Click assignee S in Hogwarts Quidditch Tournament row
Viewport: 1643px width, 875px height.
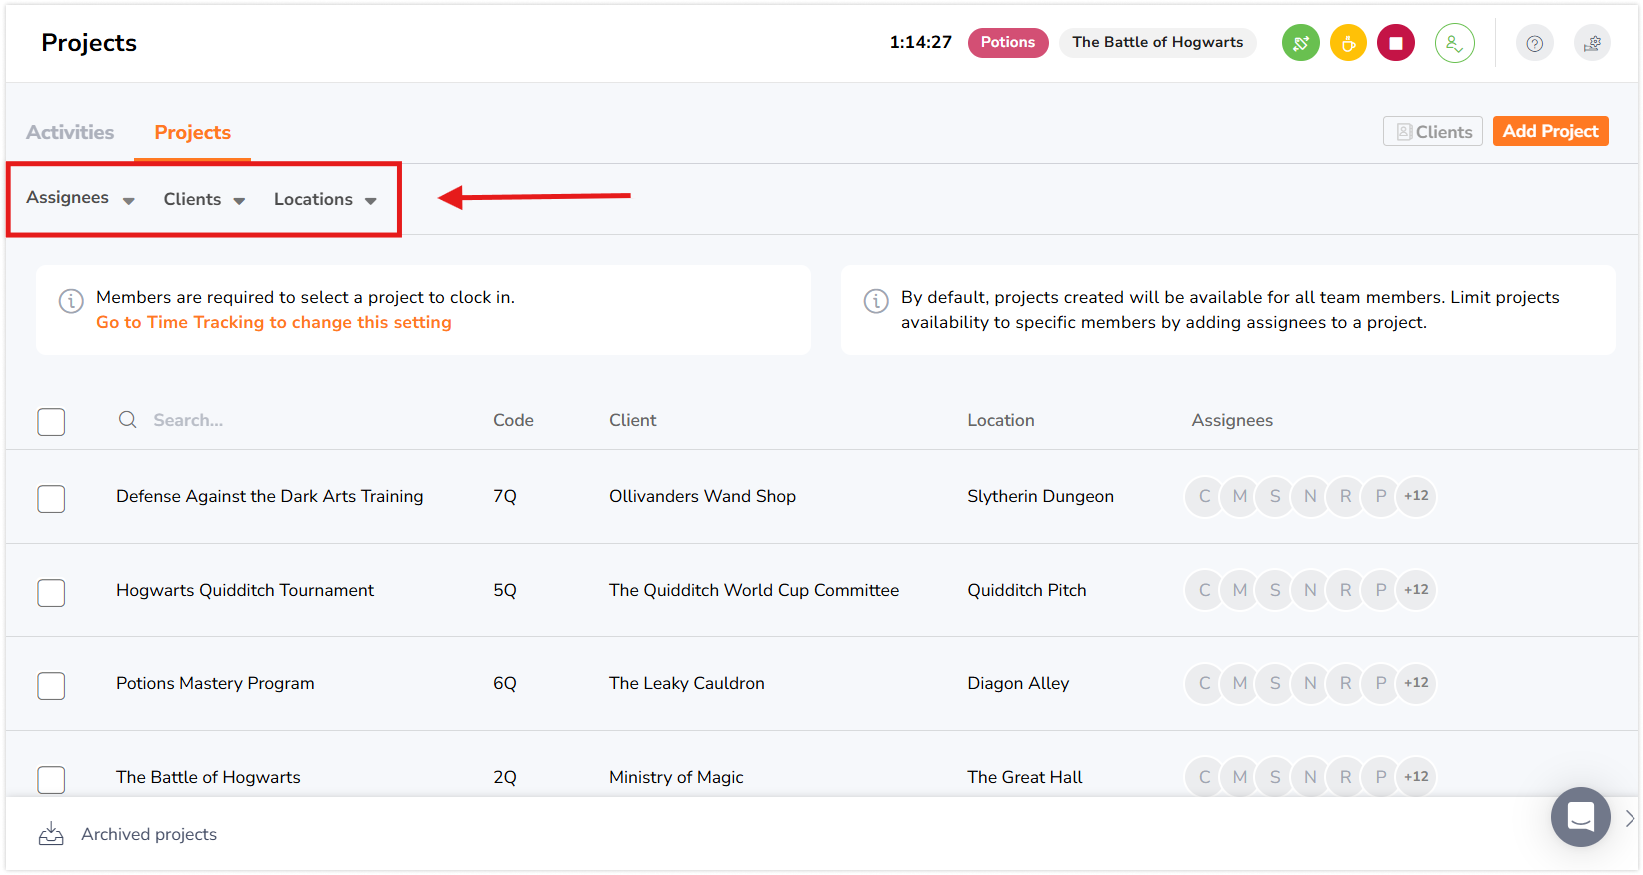(x=1275, y=590)
